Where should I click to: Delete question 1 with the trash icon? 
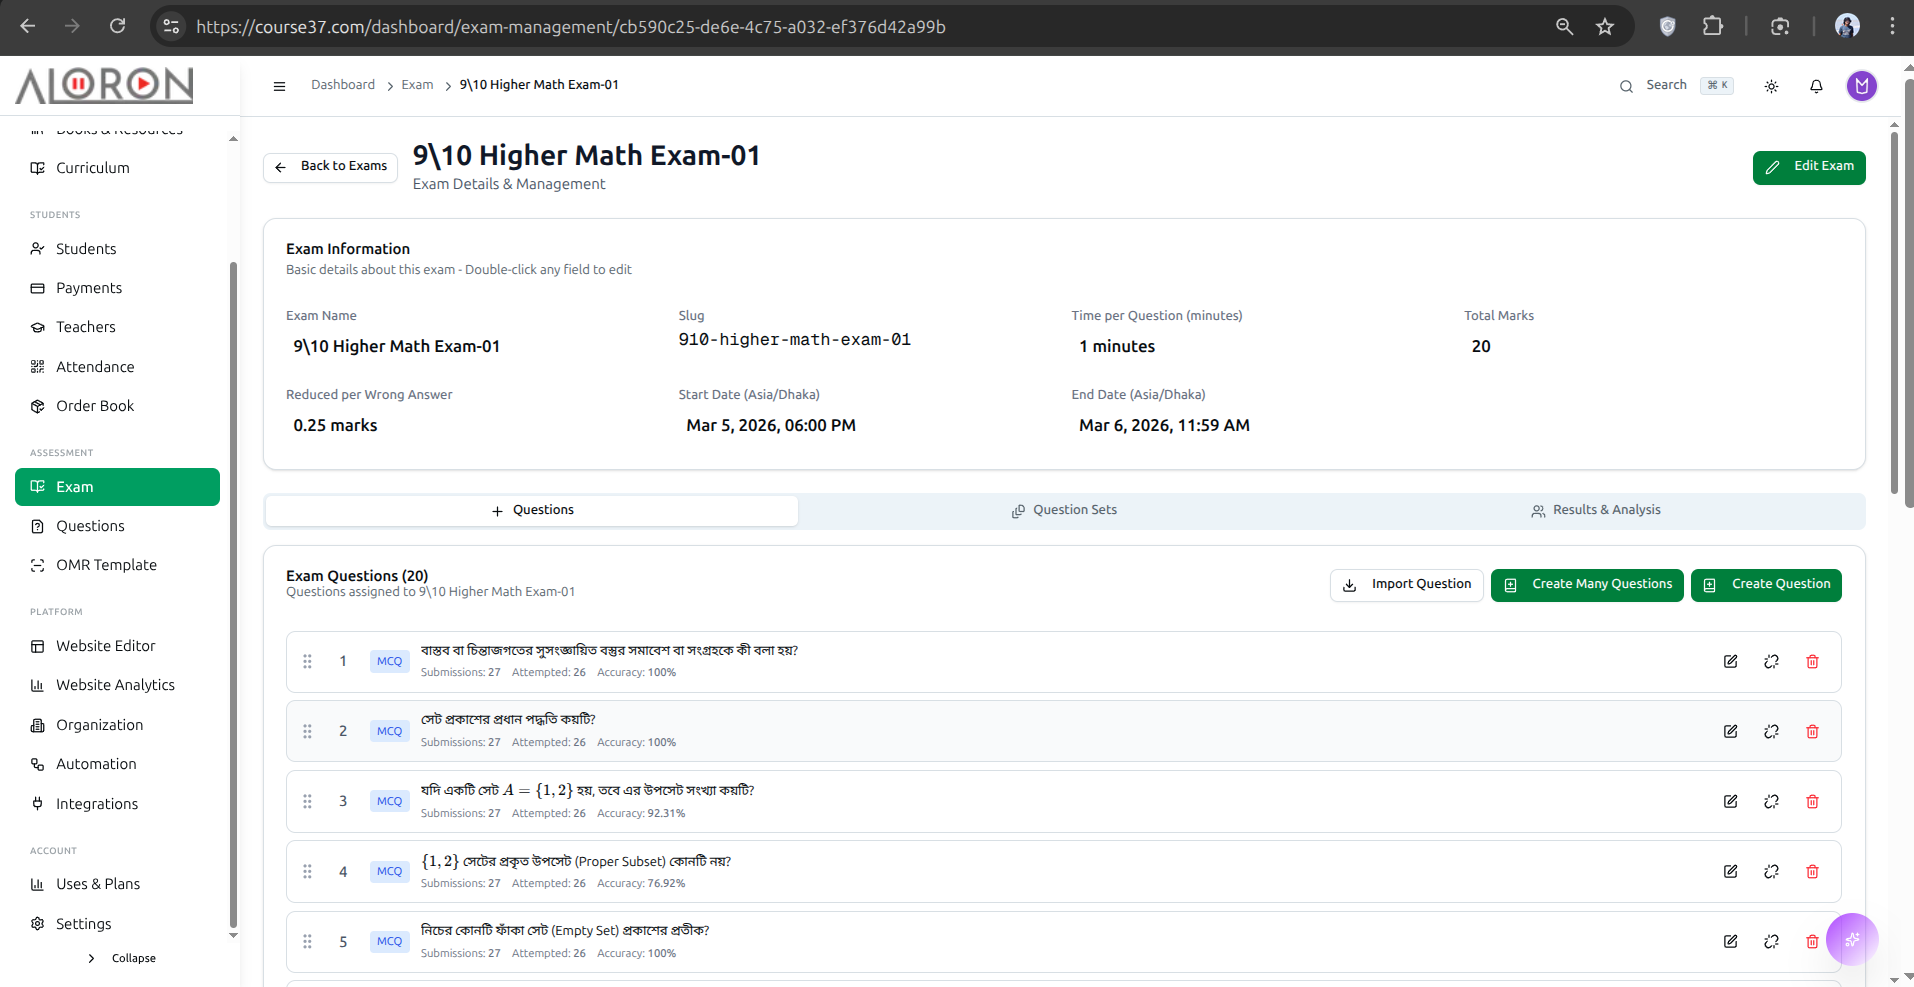[x=1812, y=661]
